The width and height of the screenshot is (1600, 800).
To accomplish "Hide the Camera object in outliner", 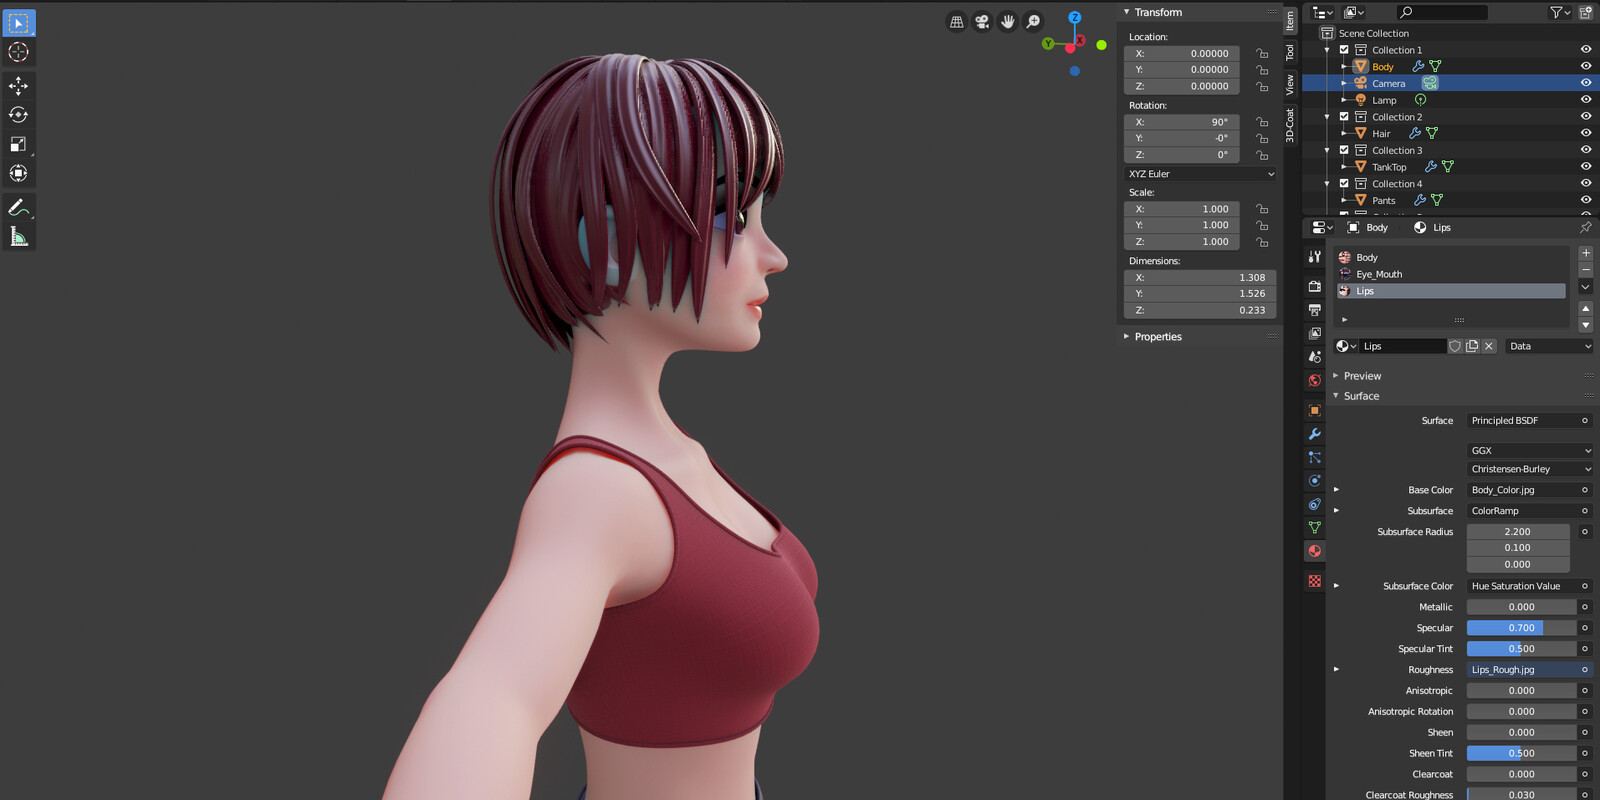I will point(1586,83).
